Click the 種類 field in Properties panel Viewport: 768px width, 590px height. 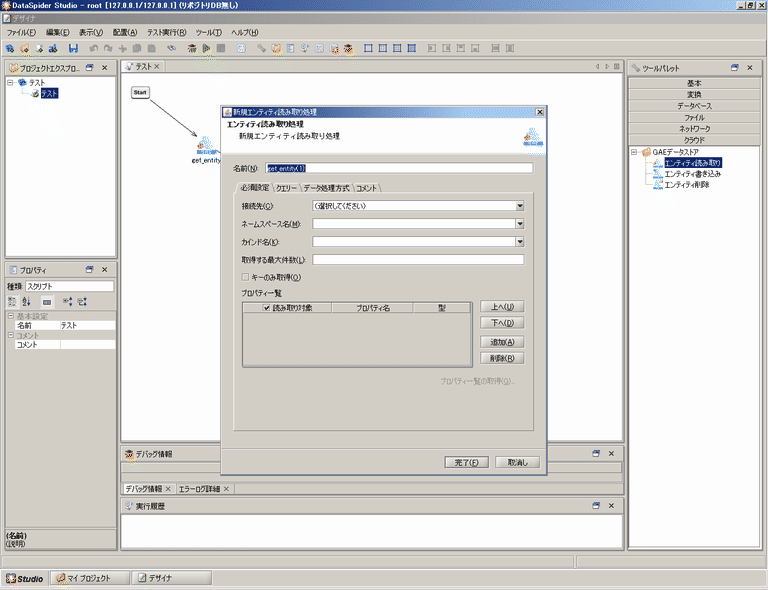point(70,286)
